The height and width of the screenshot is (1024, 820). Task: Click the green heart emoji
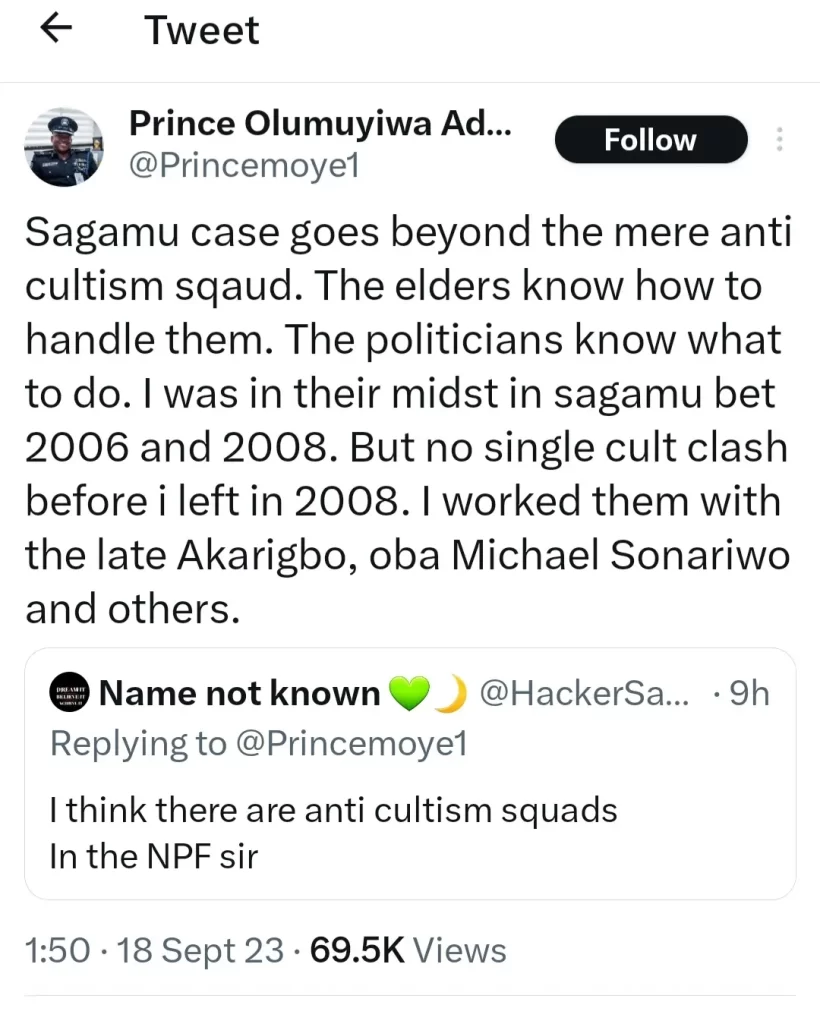(409, 694)
